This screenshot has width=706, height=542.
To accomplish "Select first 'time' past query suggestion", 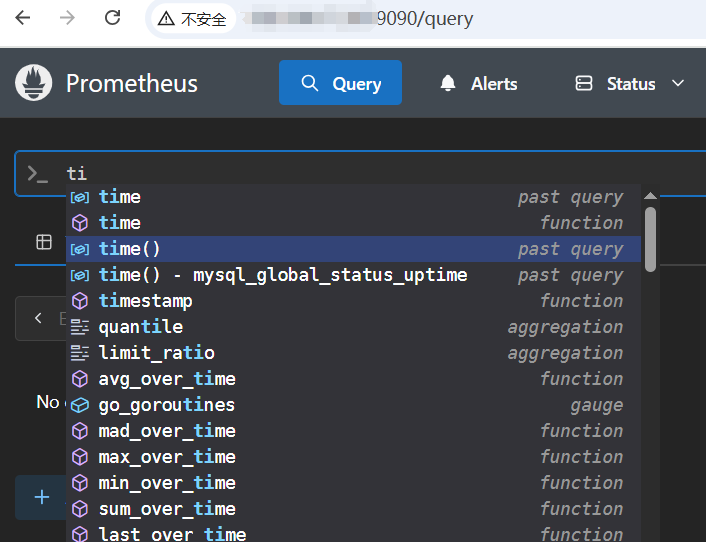I will [353, 197].
